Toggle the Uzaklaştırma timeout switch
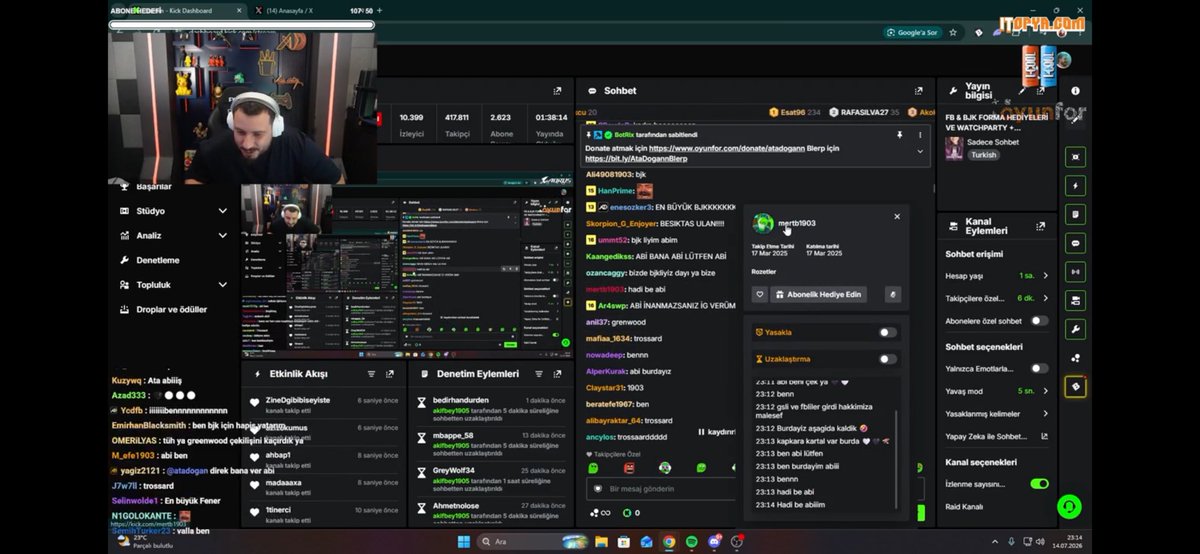Viewport: 1200px width, 554px height. [888, 359]
